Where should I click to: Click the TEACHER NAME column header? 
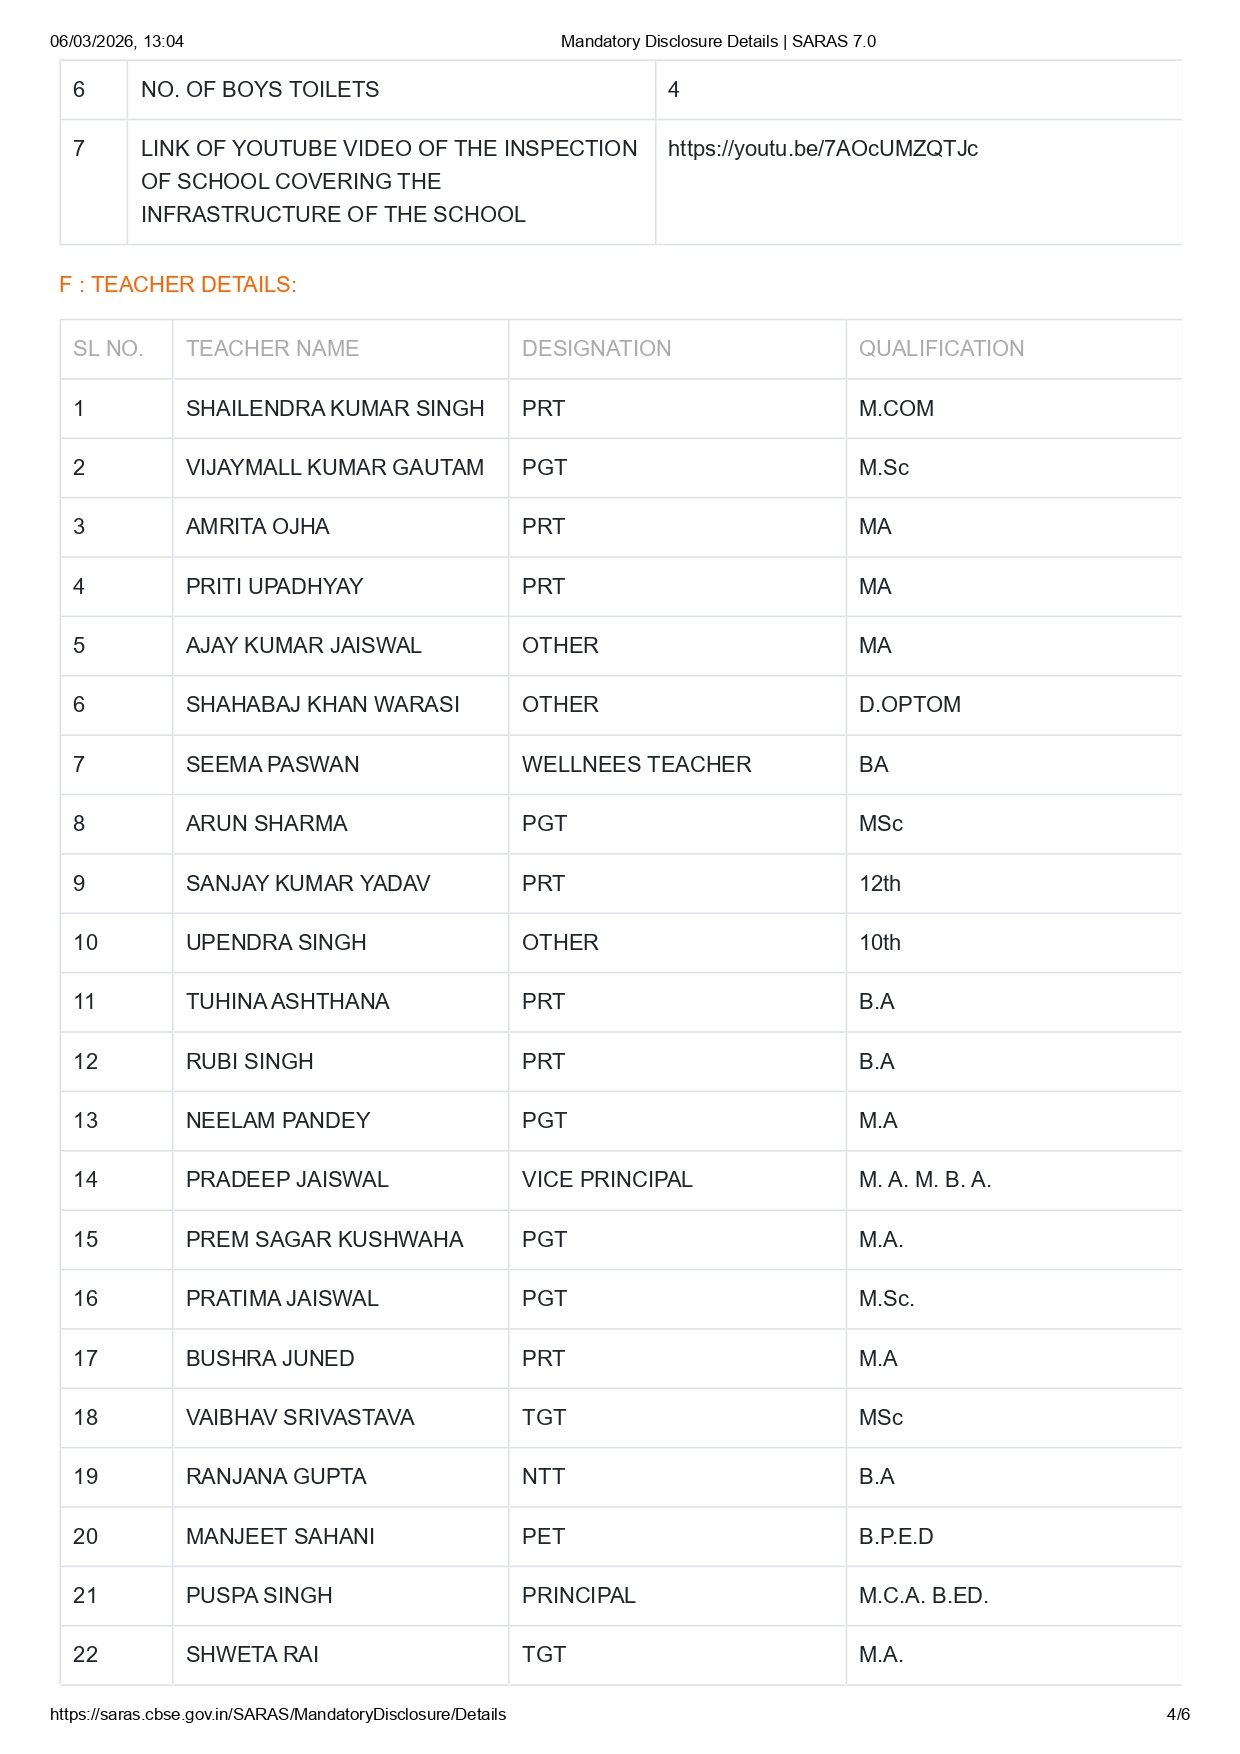[272, 349]
